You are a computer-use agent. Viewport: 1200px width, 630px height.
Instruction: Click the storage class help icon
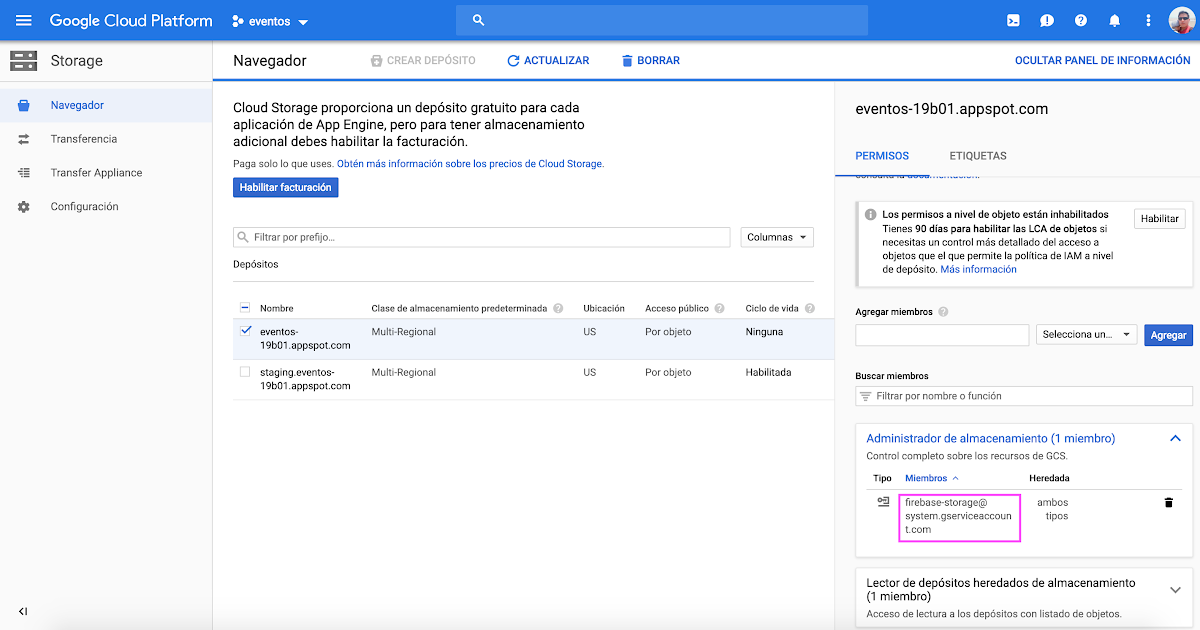point(558,308)
